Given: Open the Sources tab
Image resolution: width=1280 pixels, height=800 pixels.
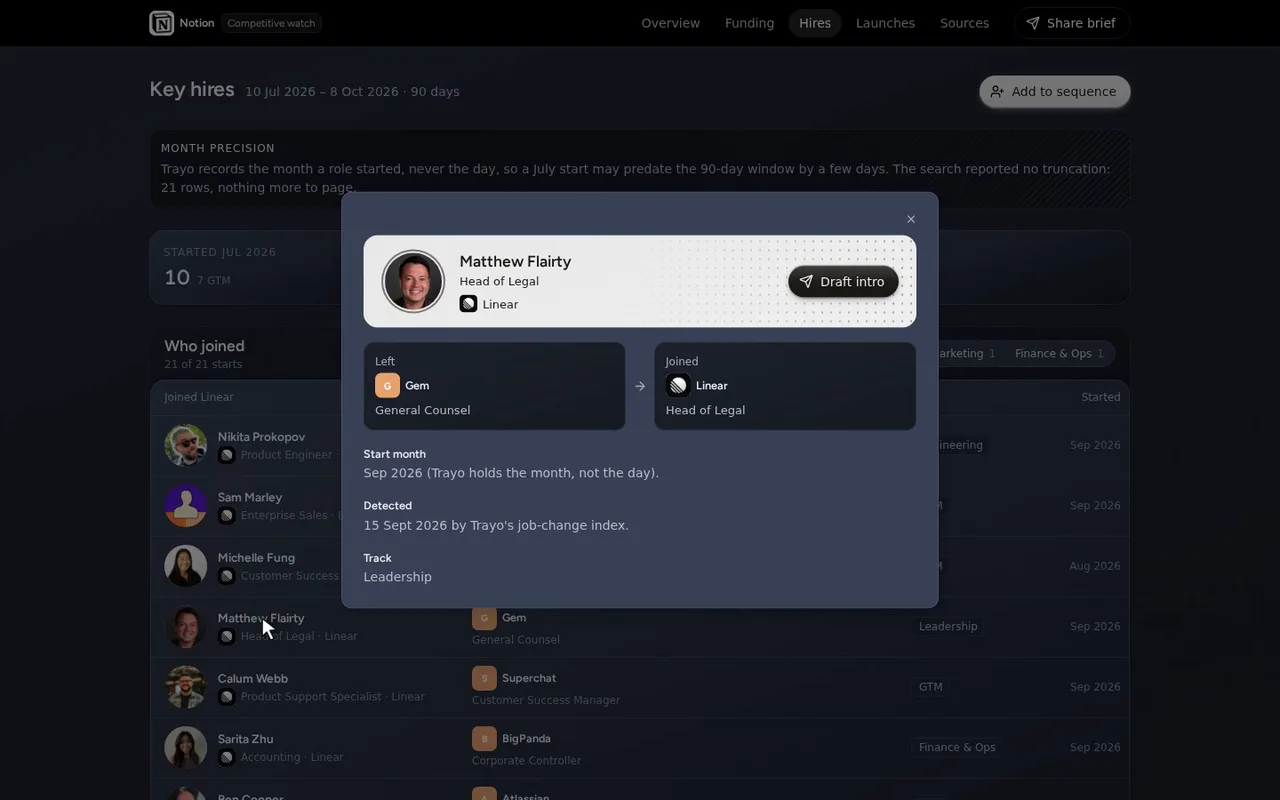Looking at the screenshot, I should [964, 23].
